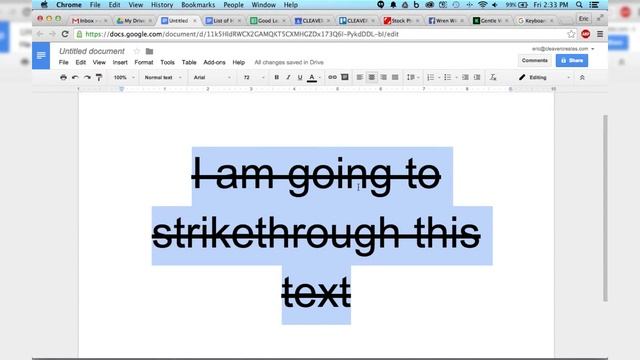This screenshot has width=640, height=360.
Task: Click the vertical document scrollbar
Action: pyautogui.click(x=605, y=208)
